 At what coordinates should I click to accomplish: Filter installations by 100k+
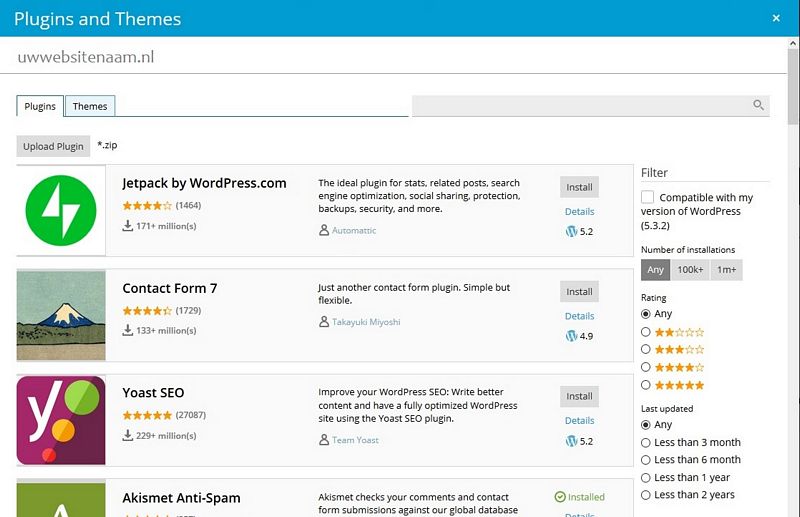click(690, 269)
